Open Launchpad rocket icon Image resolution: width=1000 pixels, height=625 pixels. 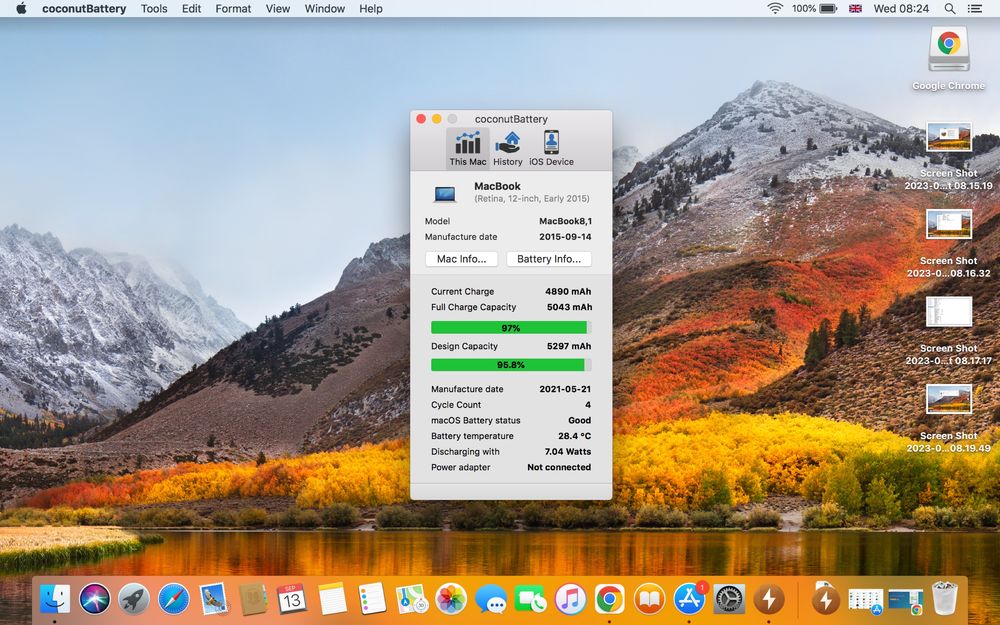click(x=134, y=599)
